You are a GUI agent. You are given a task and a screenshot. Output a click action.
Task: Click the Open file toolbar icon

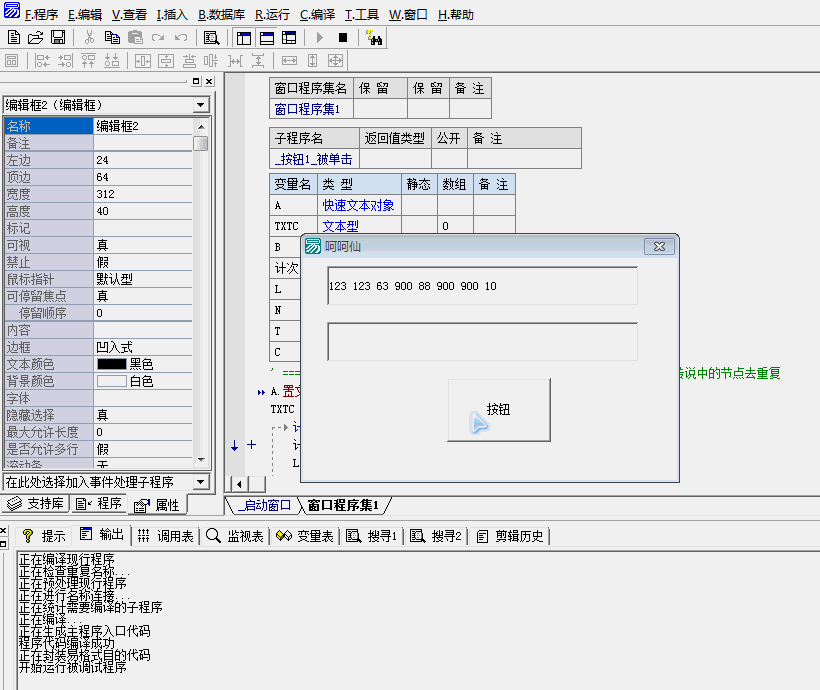click(x=36, y=38)
